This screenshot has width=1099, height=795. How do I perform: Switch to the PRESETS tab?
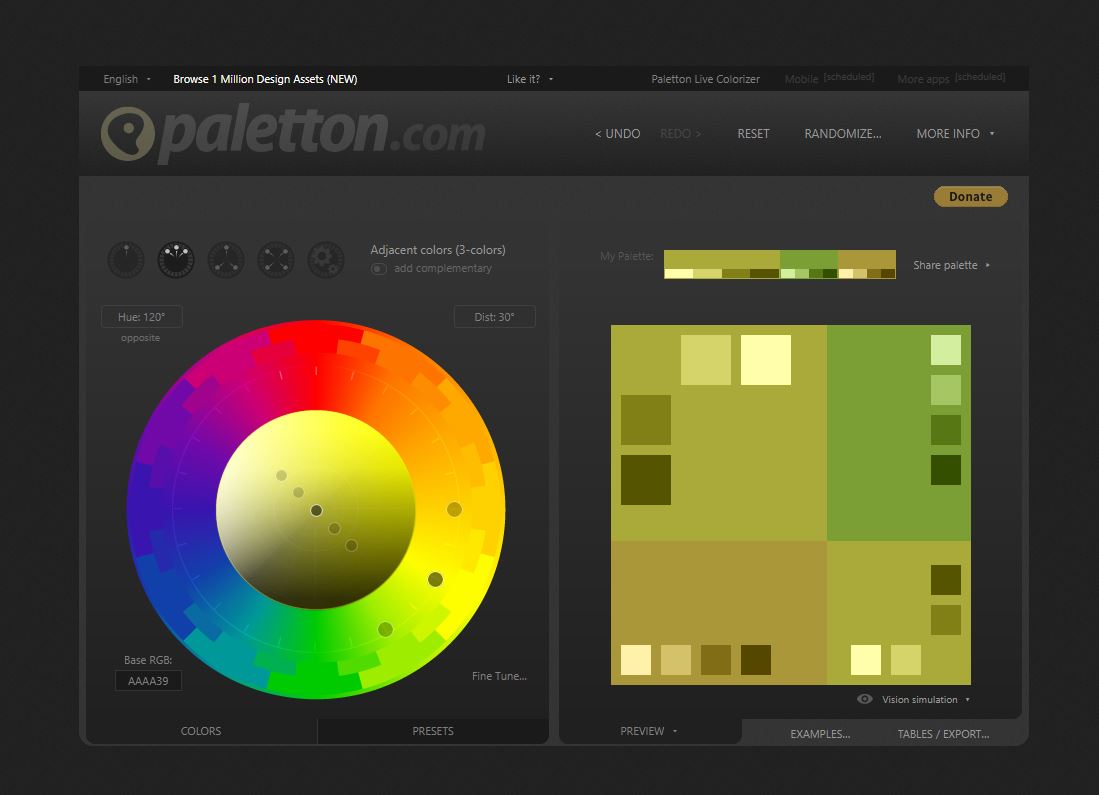click(433, 731)
